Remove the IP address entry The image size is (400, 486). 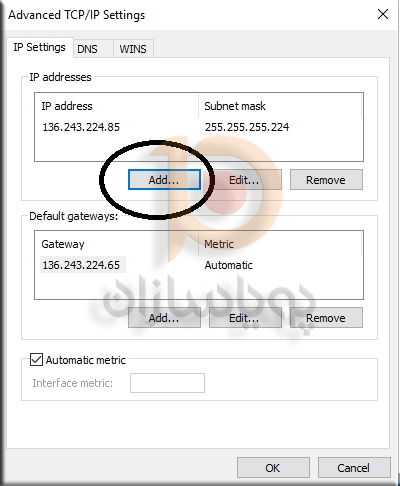pyautogui.click(x=326, y=180)
